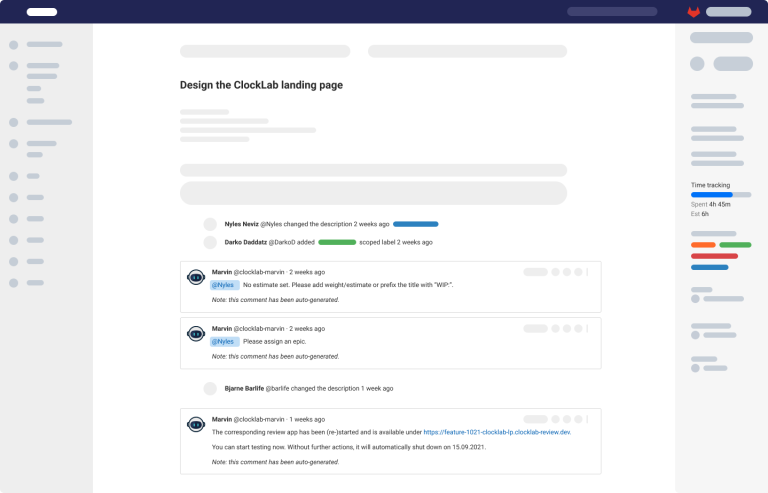
Task: Open the feature-1021-clocklab-lp review app link
Action: 497,432
